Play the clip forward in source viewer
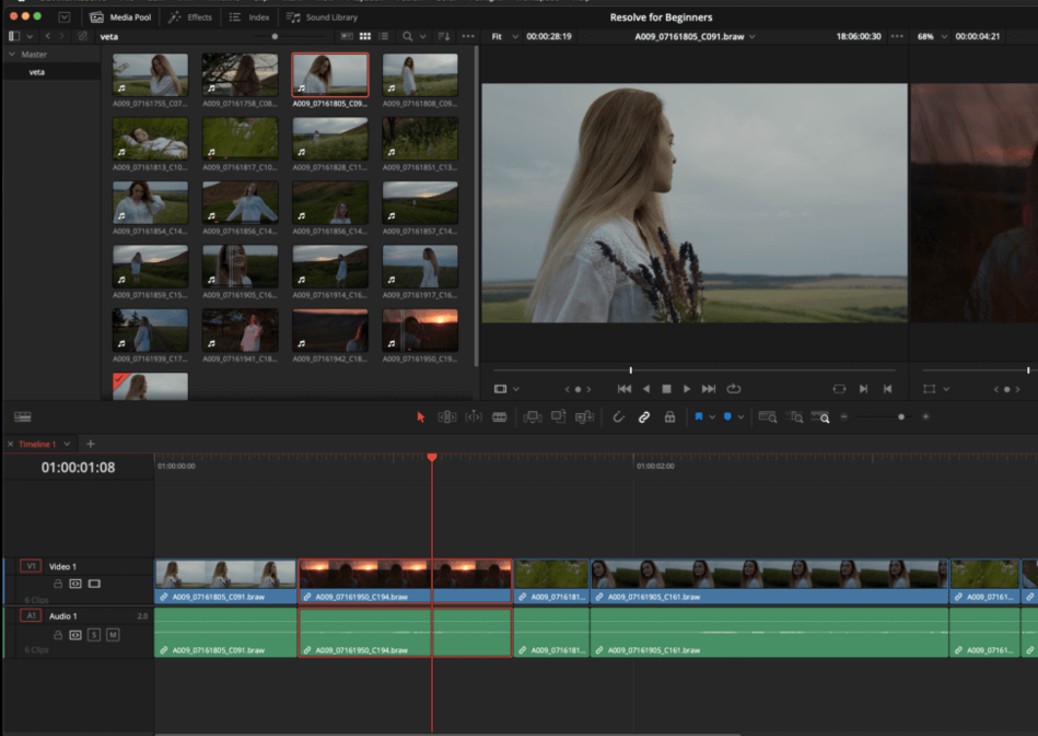Image resolution: width=1038 pixels, height=736 pixels. [x=687, y=389]
